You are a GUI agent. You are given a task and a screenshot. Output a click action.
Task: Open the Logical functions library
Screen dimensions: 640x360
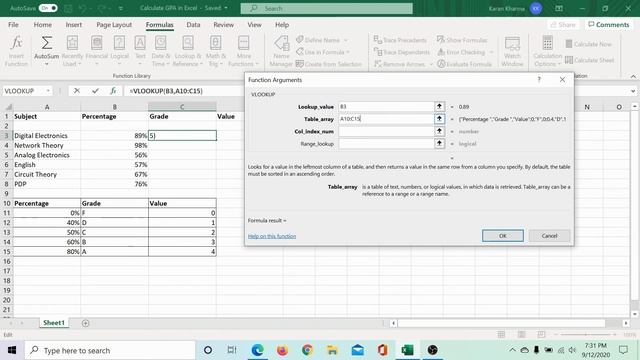119,51
